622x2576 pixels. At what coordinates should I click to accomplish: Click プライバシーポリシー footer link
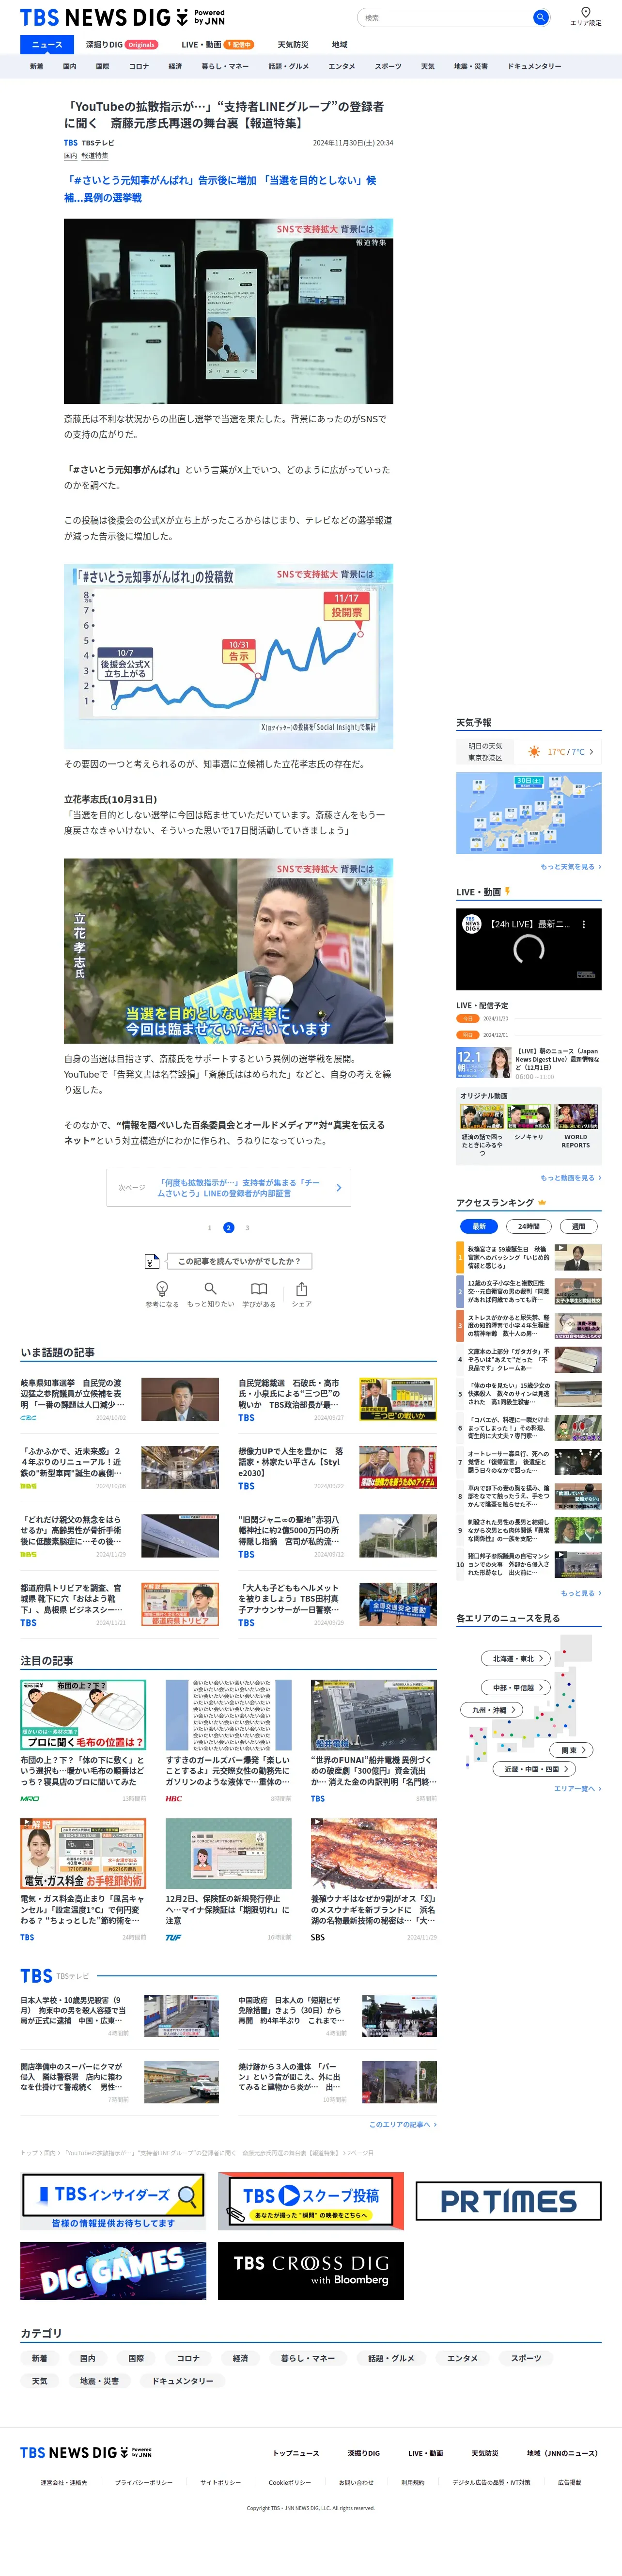(x=143, y=2482)
